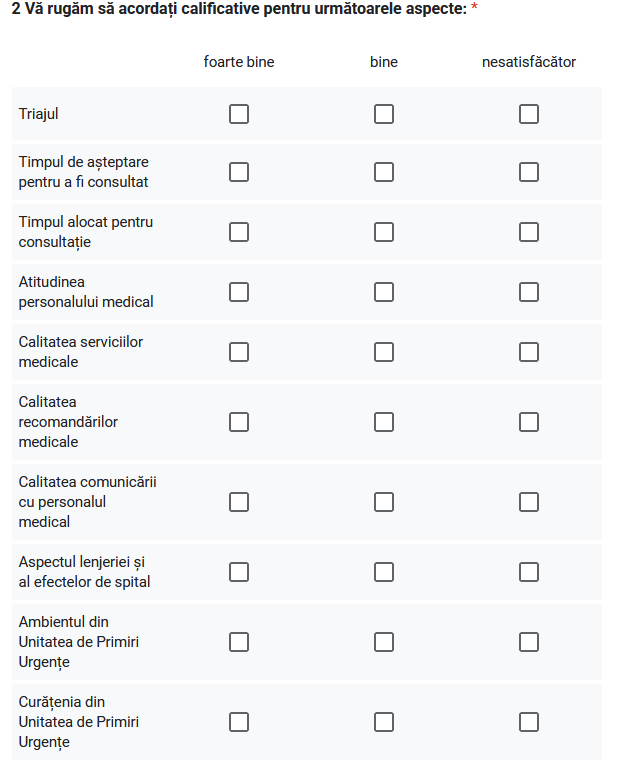The height and width of the screenshot is (780, 626).
Task: Select 'bine' for Timpul alocat pentru consultație
Action: point(384,232)
